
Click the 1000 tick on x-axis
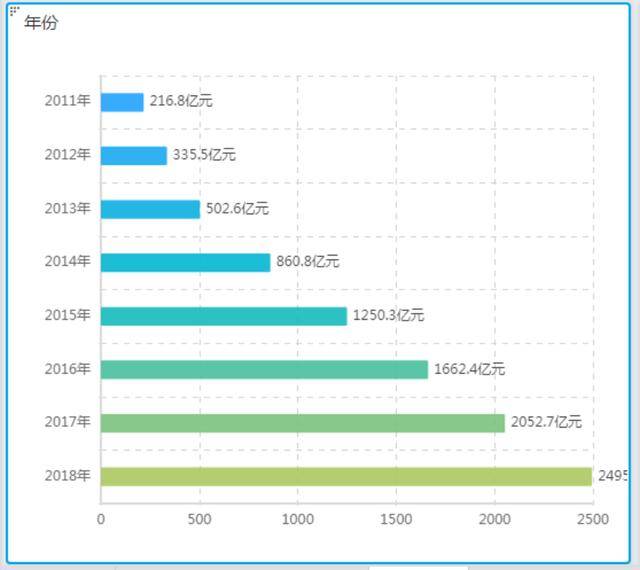pyautogui.click(x=298, y=519)
